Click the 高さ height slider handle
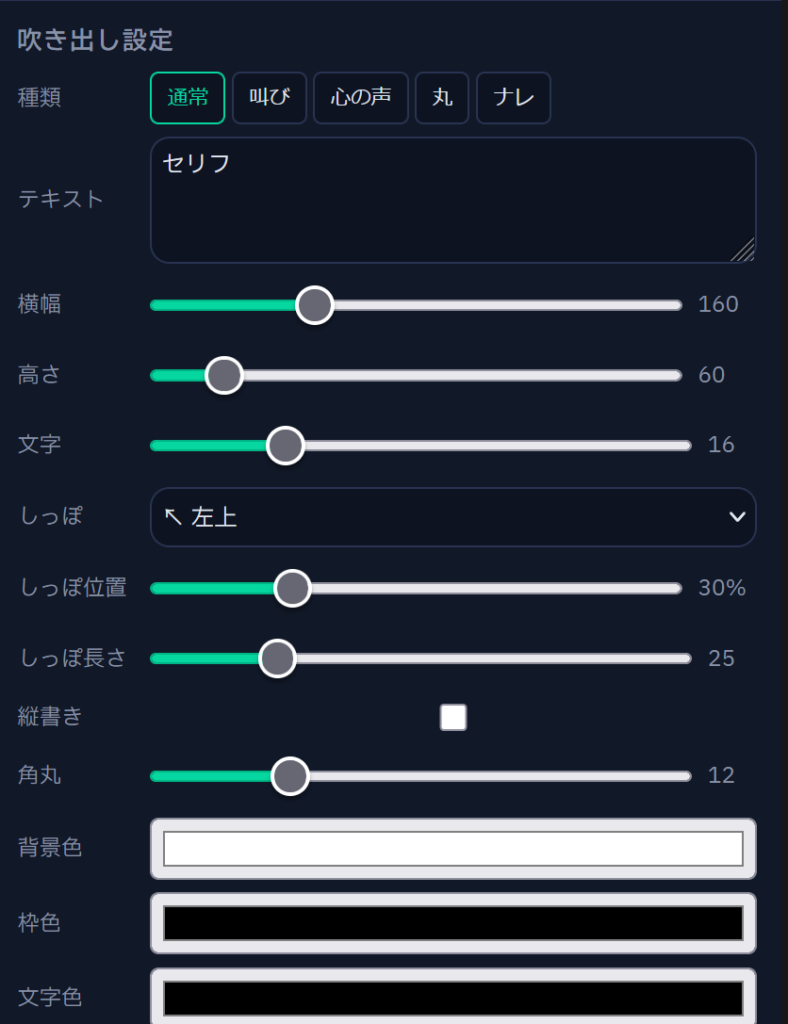The image size is (788, 1024). click(224, 375)
